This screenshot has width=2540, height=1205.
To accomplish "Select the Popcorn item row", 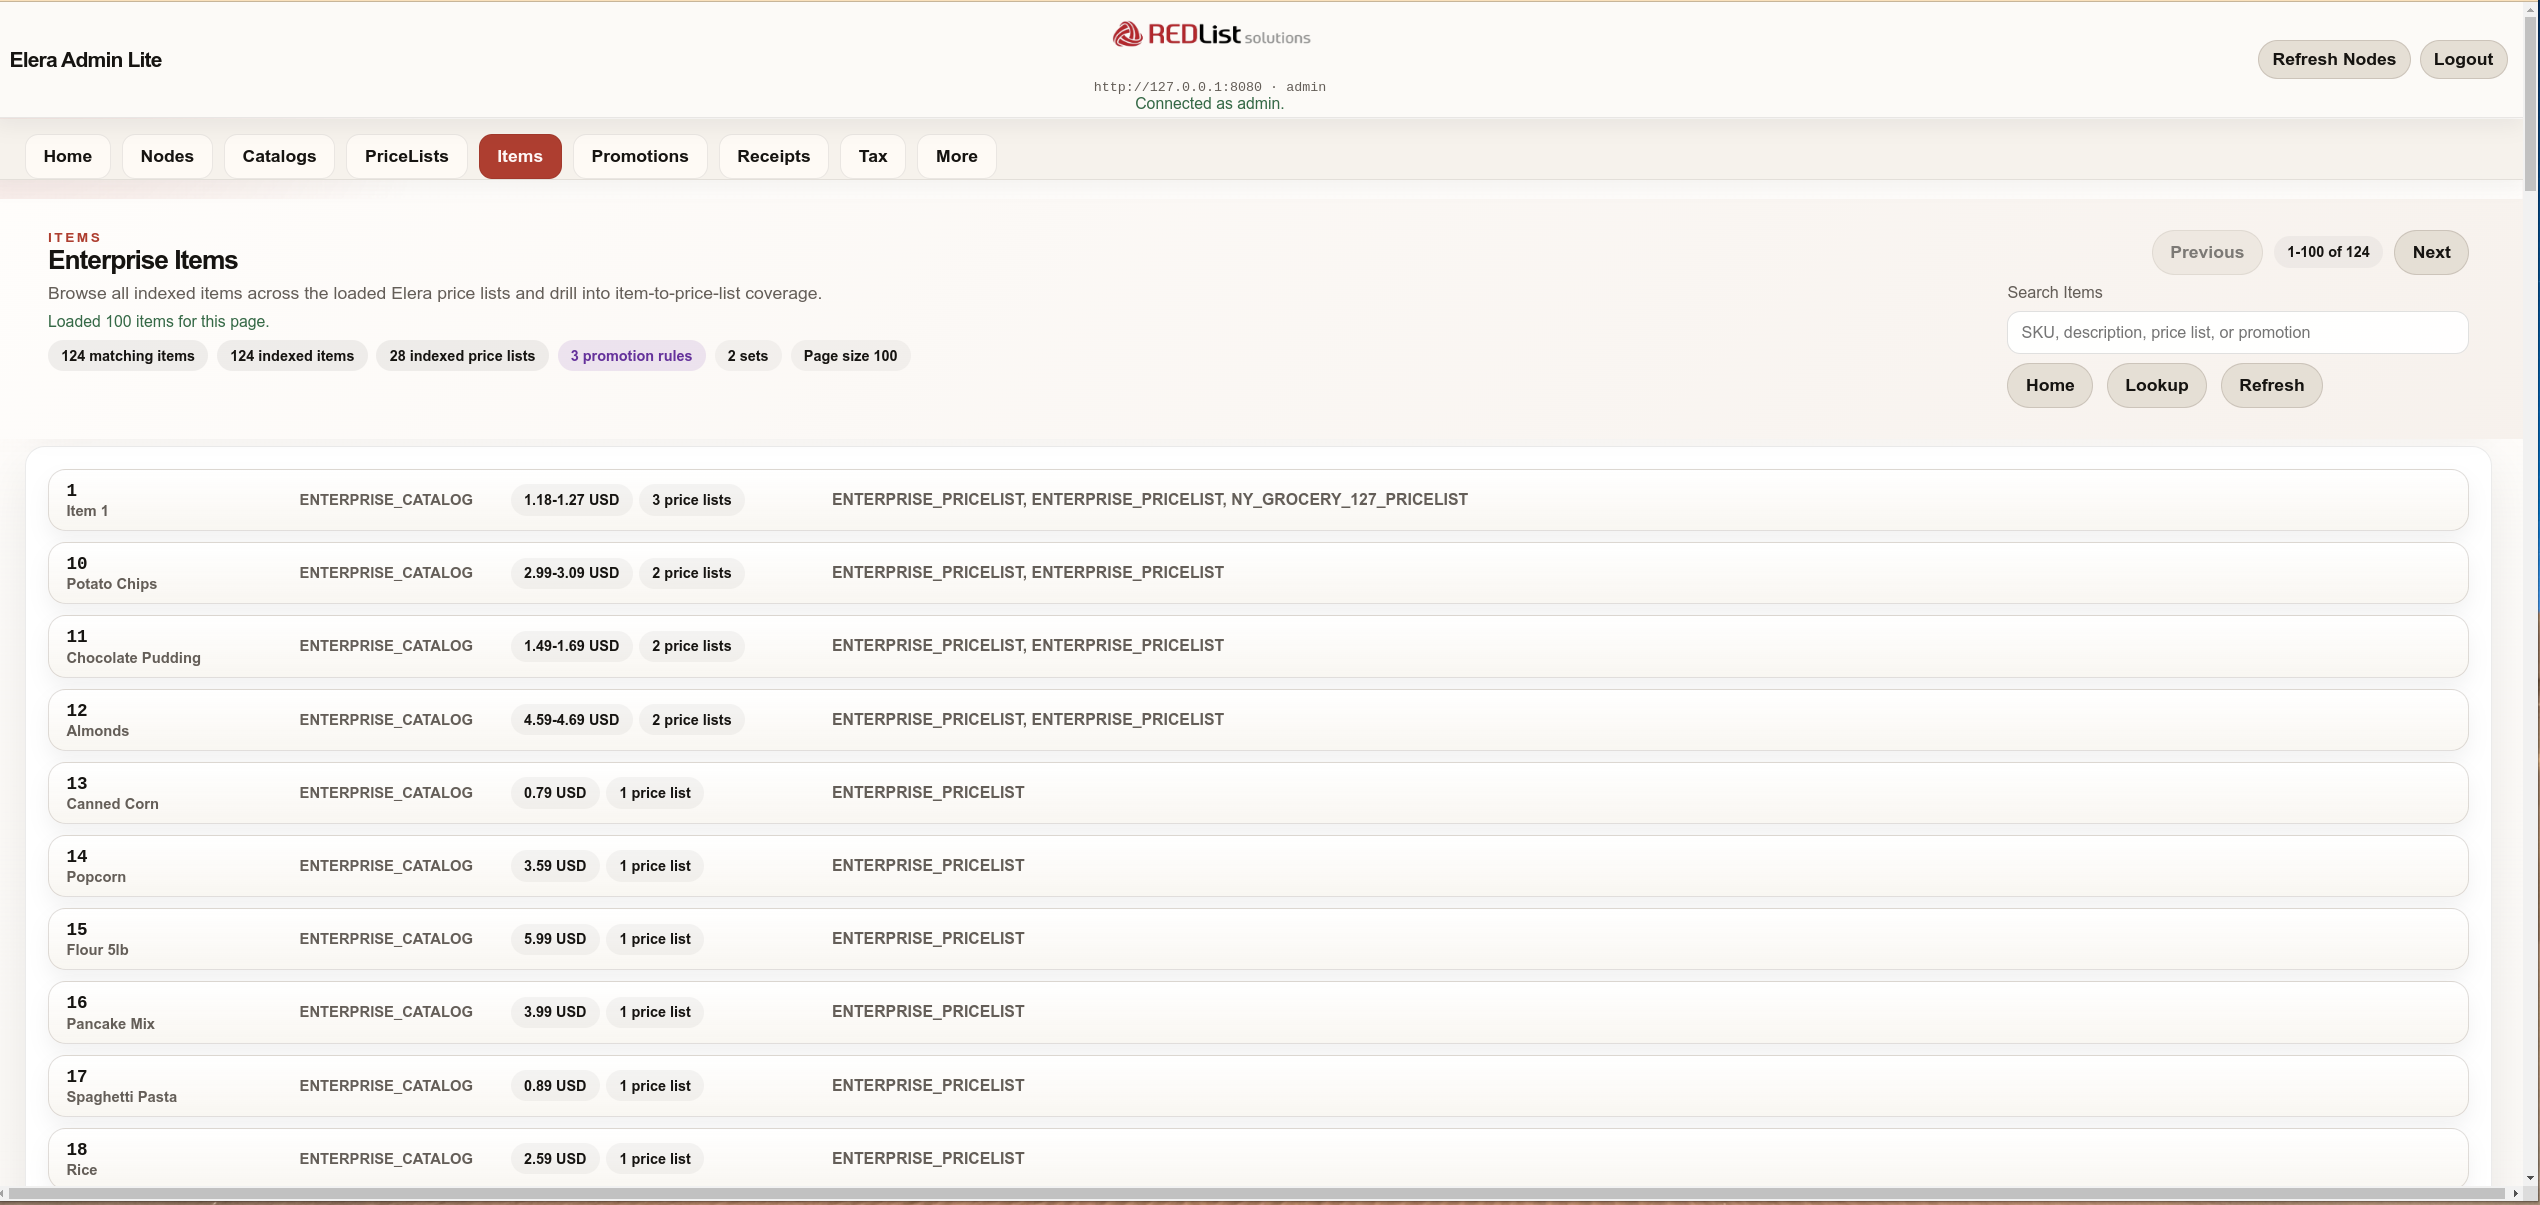I will (x=1258, y=866).
